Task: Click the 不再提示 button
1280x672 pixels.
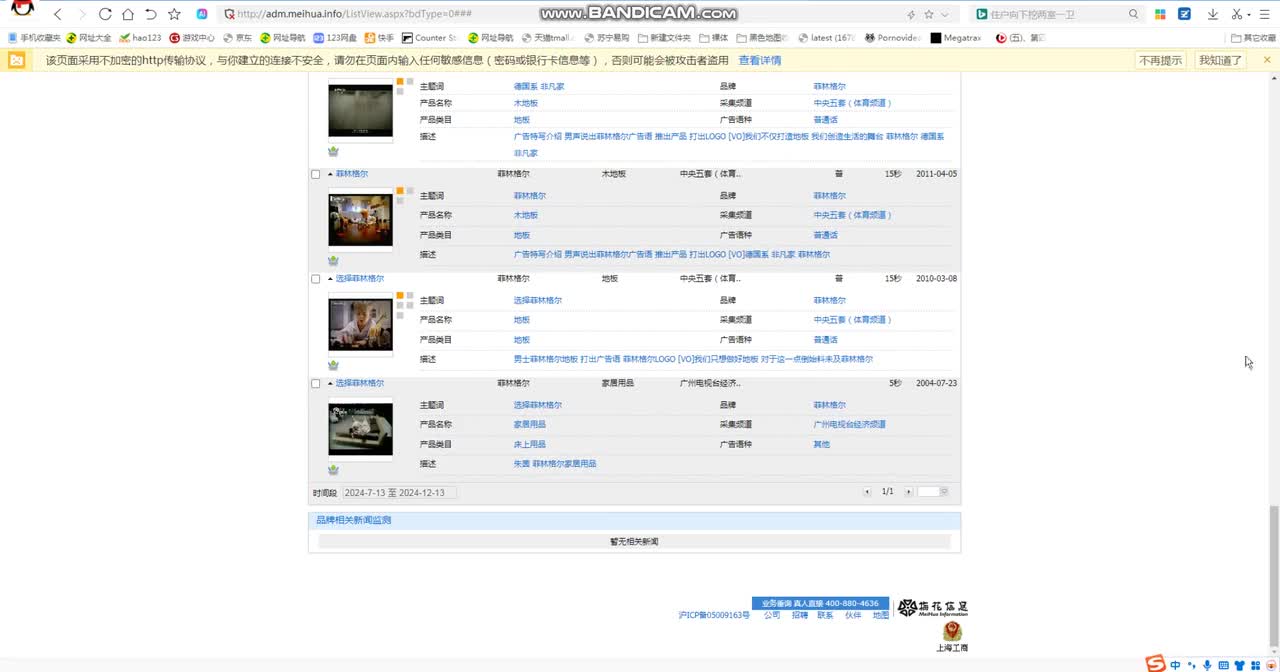Action: (x=1160, y=60)
